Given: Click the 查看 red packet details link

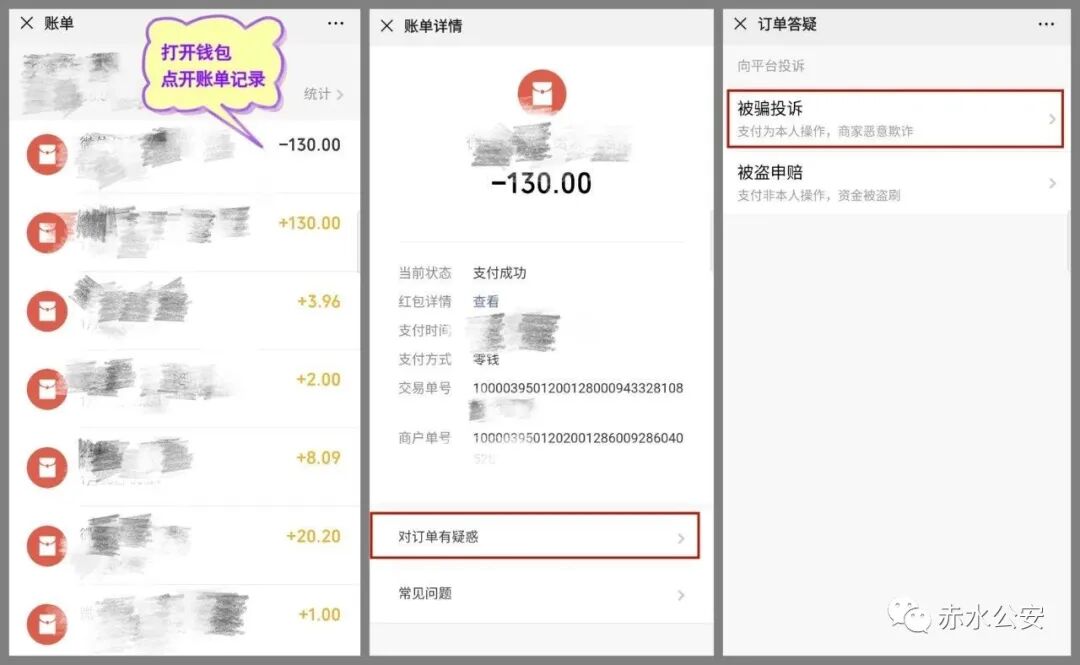Looking at the screenshot, I should 486,301.
